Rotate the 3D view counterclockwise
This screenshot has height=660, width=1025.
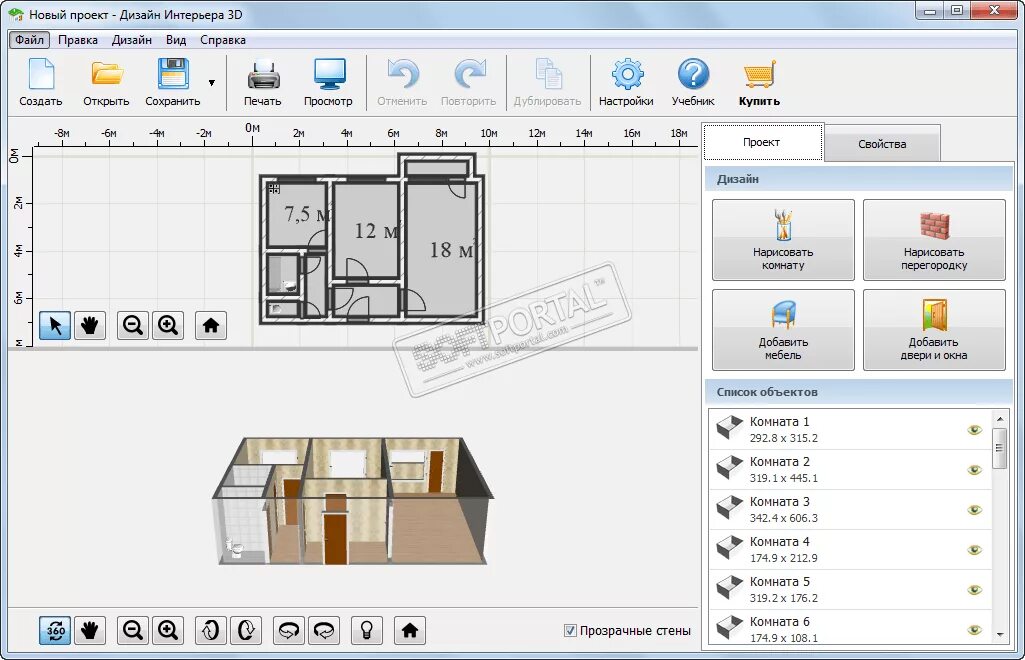pyautogui.click(x=288, y=631)
